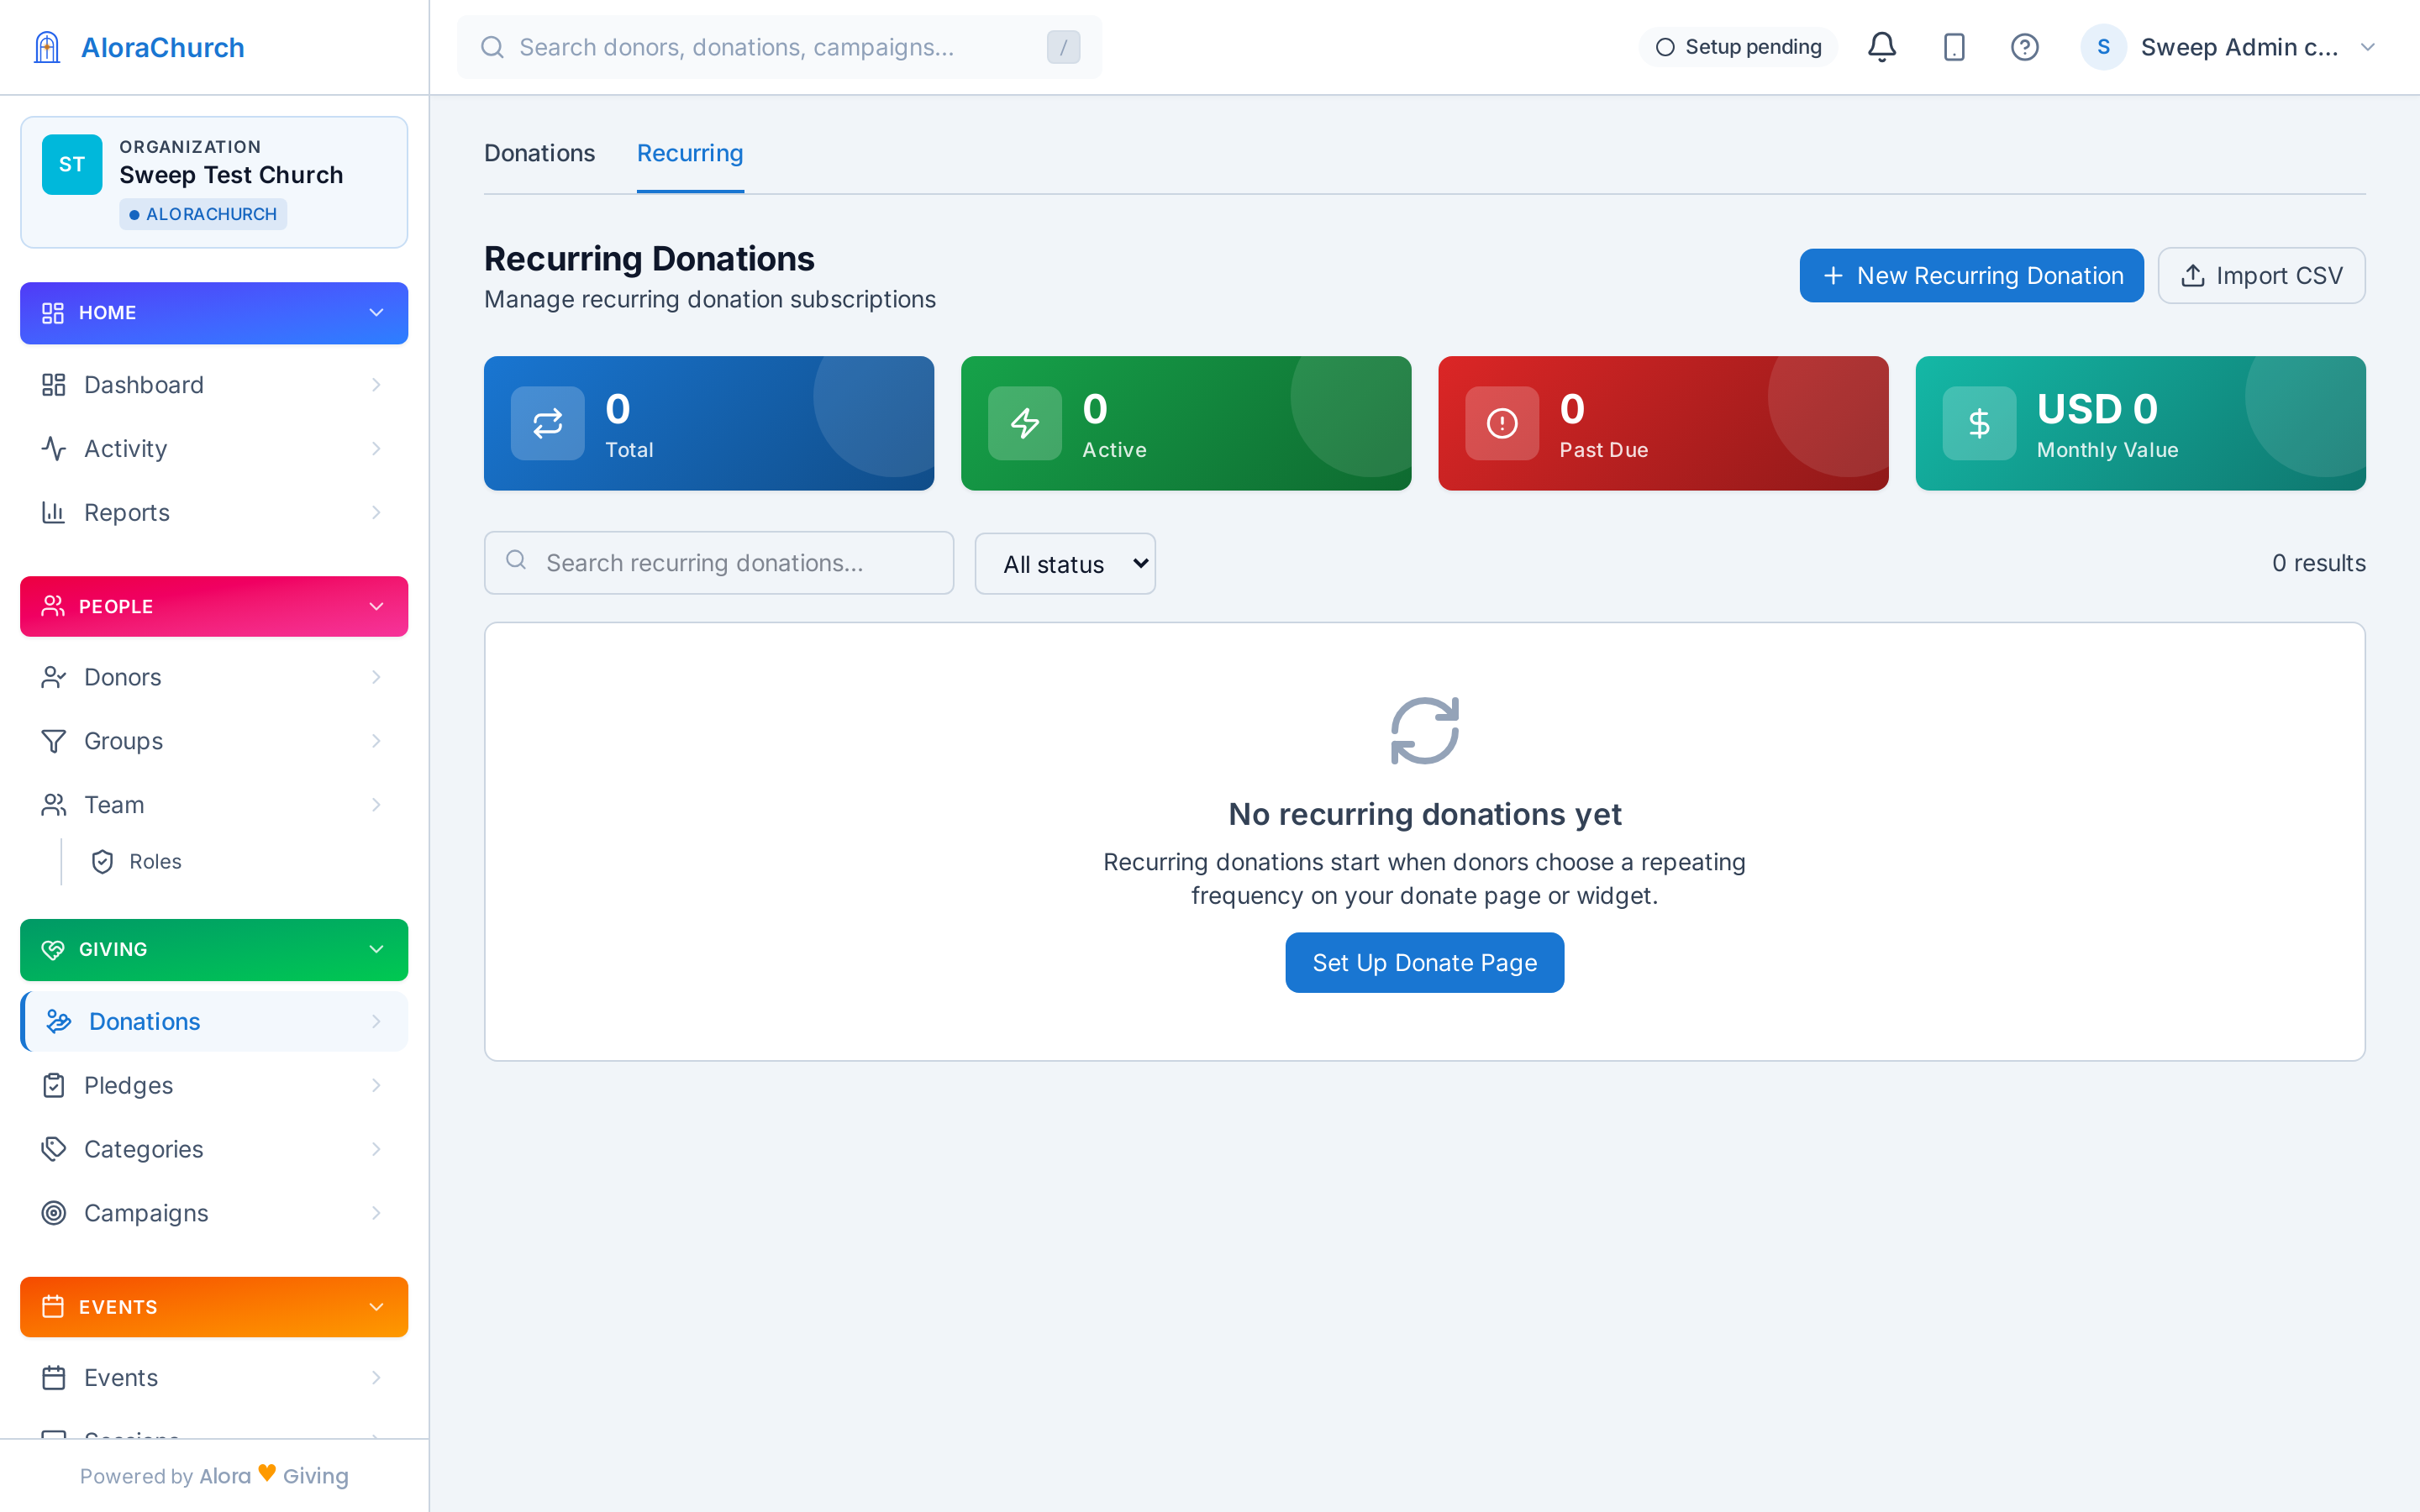
Task: Click the Total repeat arrows icon
Action: click(547, 423)
